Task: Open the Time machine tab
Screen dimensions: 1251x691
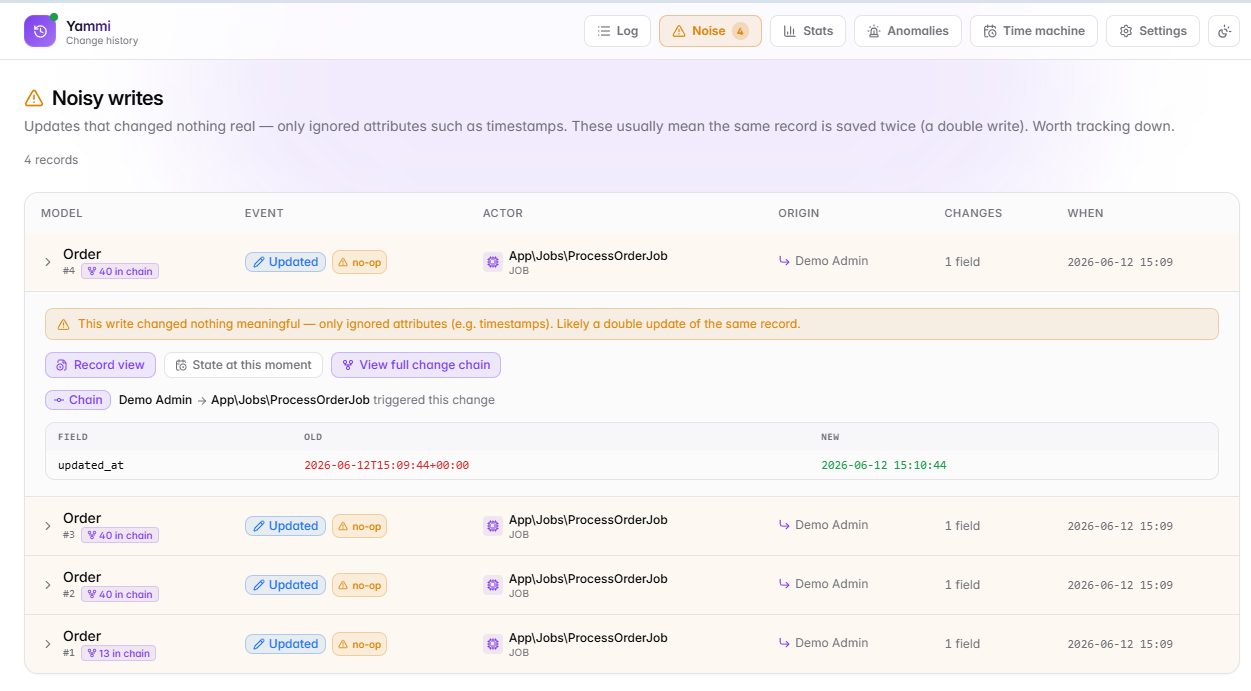Action: [x=1034, y=31]
